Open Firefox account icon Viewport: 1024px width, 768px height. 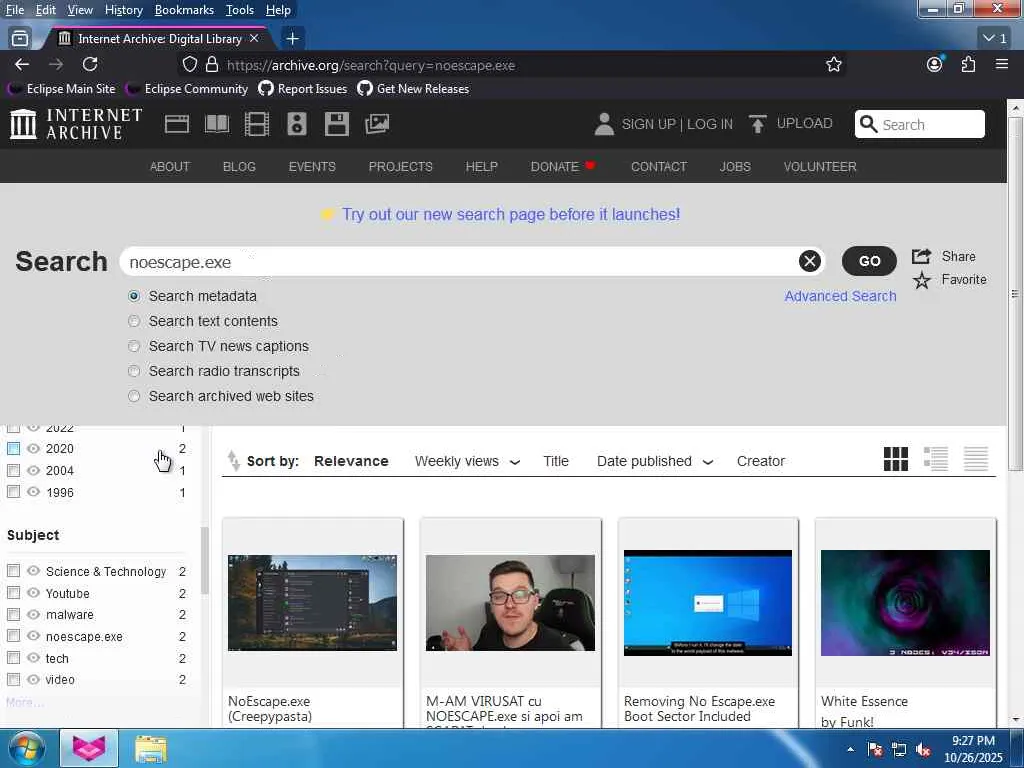click(x=935, y=64)
